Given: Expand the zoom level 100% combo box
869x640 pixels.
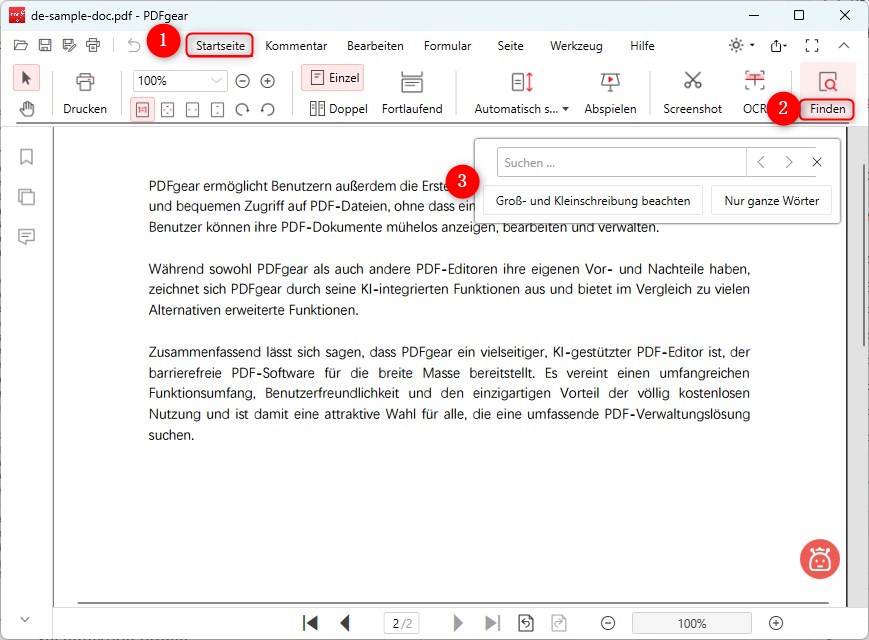Looking at the screenshot, I should click(180, 81).
